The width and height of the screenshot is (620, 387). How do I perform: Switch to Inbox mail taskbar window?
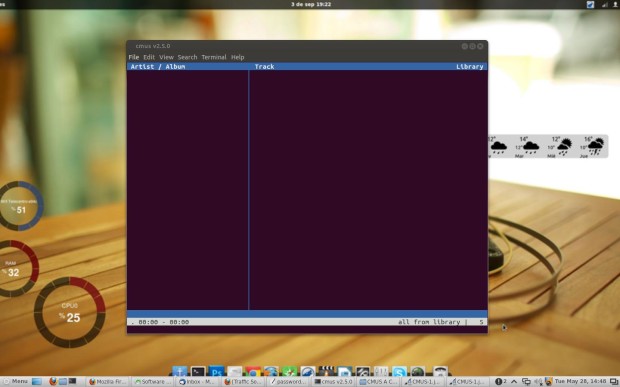click(197, 382)
